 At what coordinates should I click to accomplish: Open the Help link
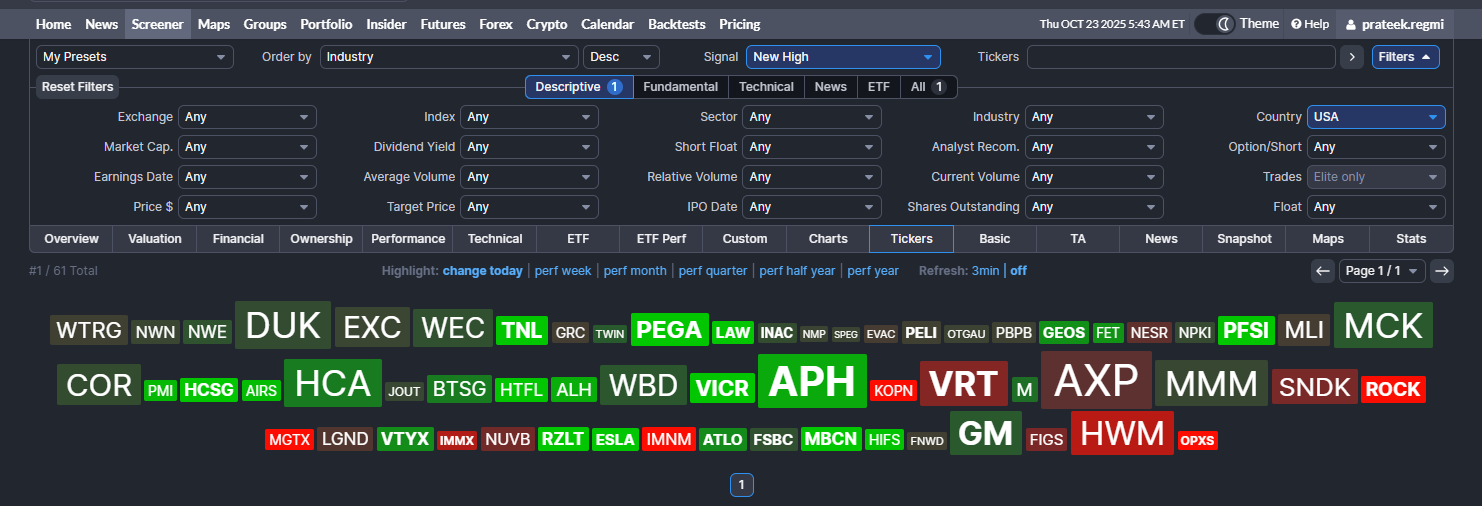[x=1310, y=24]
